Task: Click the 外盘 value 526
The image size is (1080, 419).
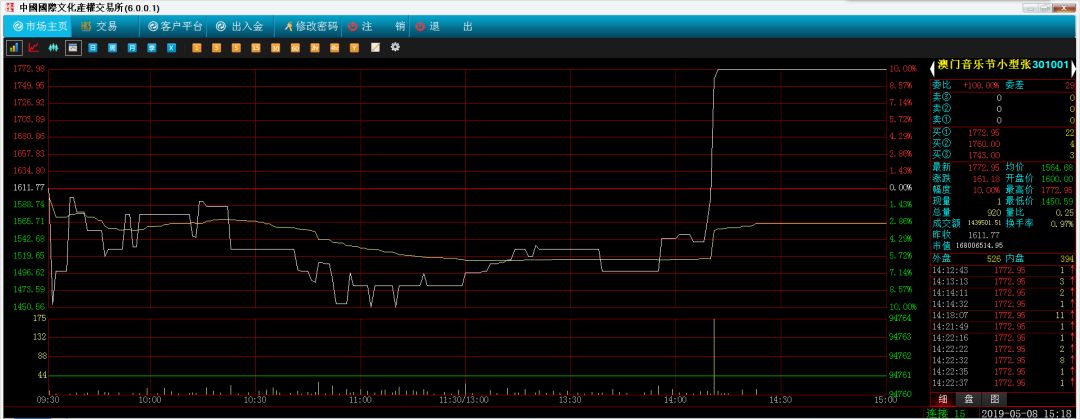Action: (x=993, y=258)
